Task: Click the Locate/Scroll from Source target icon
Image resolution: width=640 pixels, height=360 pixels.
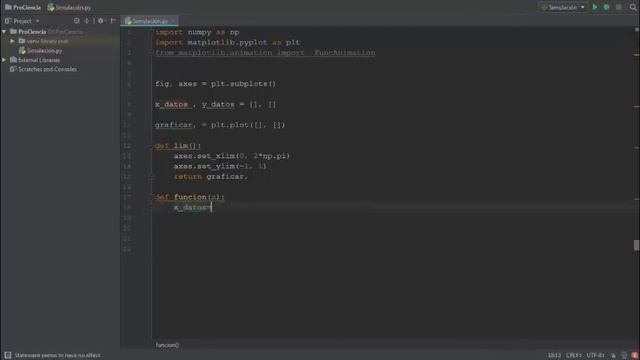Action: 76,21
